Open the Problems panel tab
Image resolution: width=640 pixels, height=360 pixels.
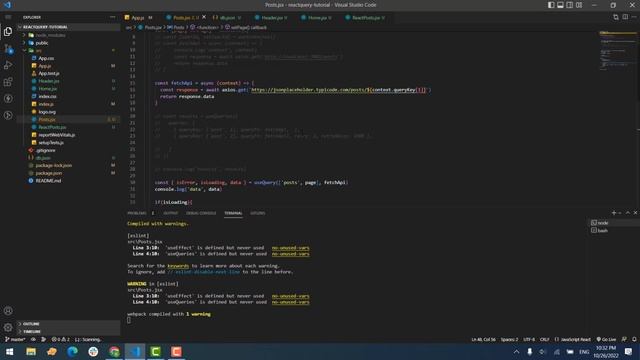click(x=137, y=213)
